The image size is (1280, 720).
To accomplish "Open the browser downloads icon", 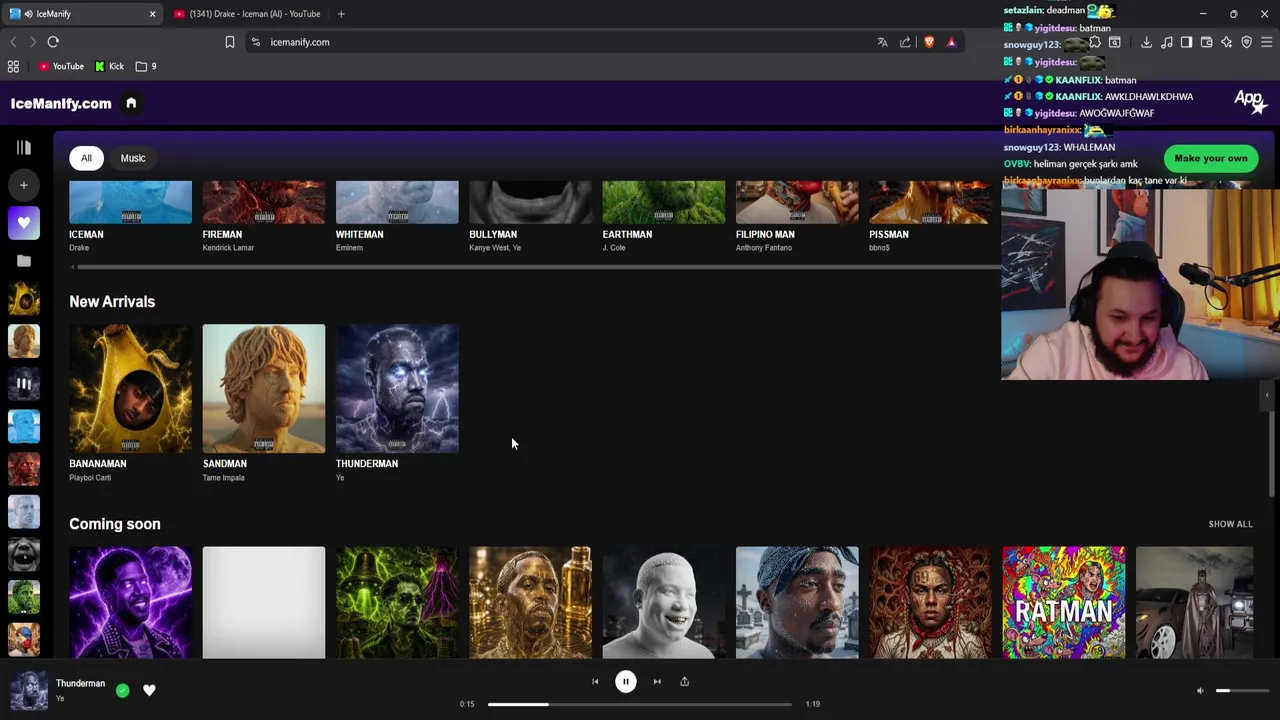I will tap(1146, 42).
